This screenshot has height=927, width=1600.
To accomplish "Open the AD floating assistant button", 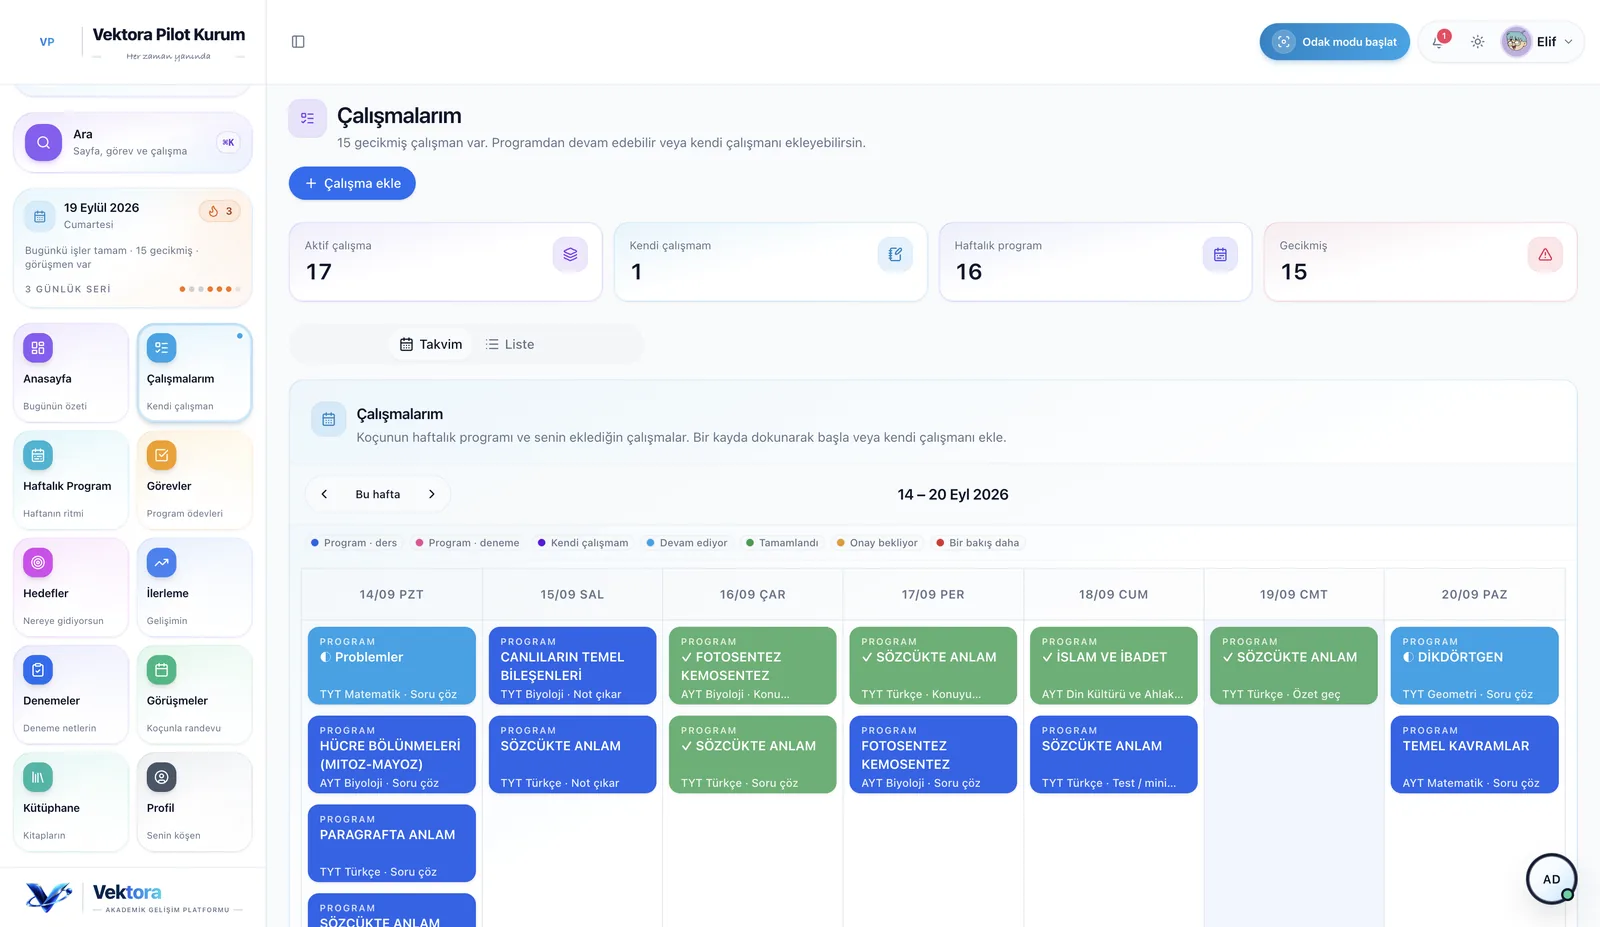I will (1551, 879).
